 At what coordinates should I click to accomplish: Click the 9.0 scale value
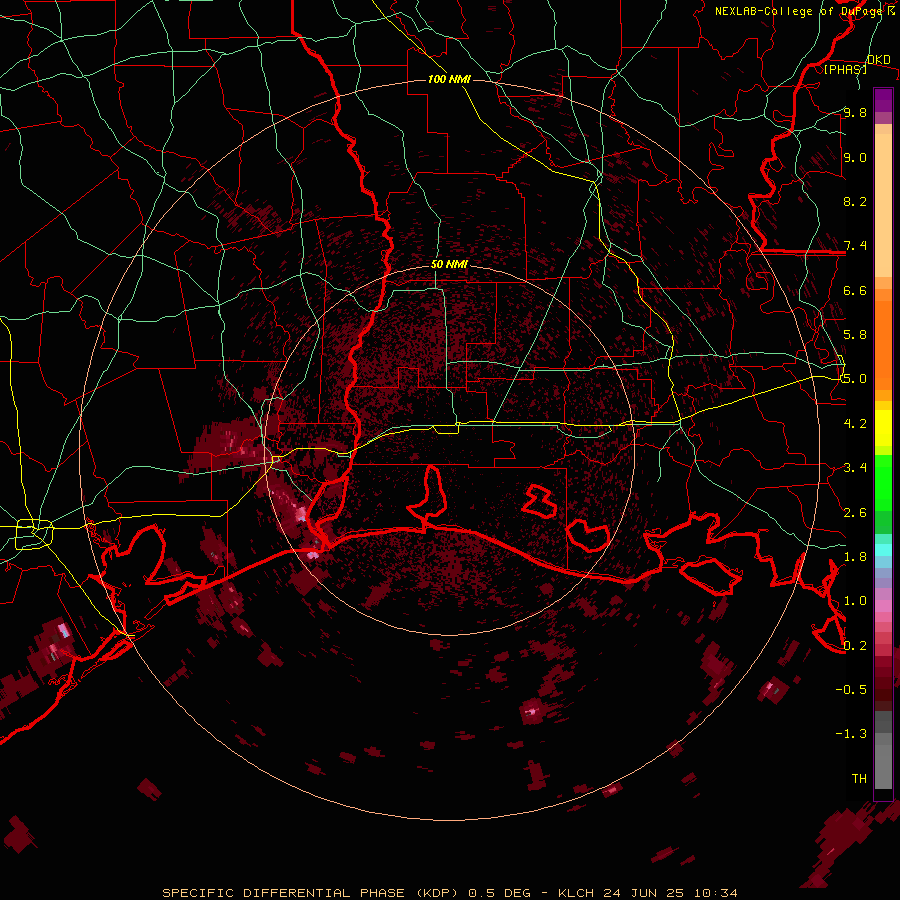(x=855, y=157)
